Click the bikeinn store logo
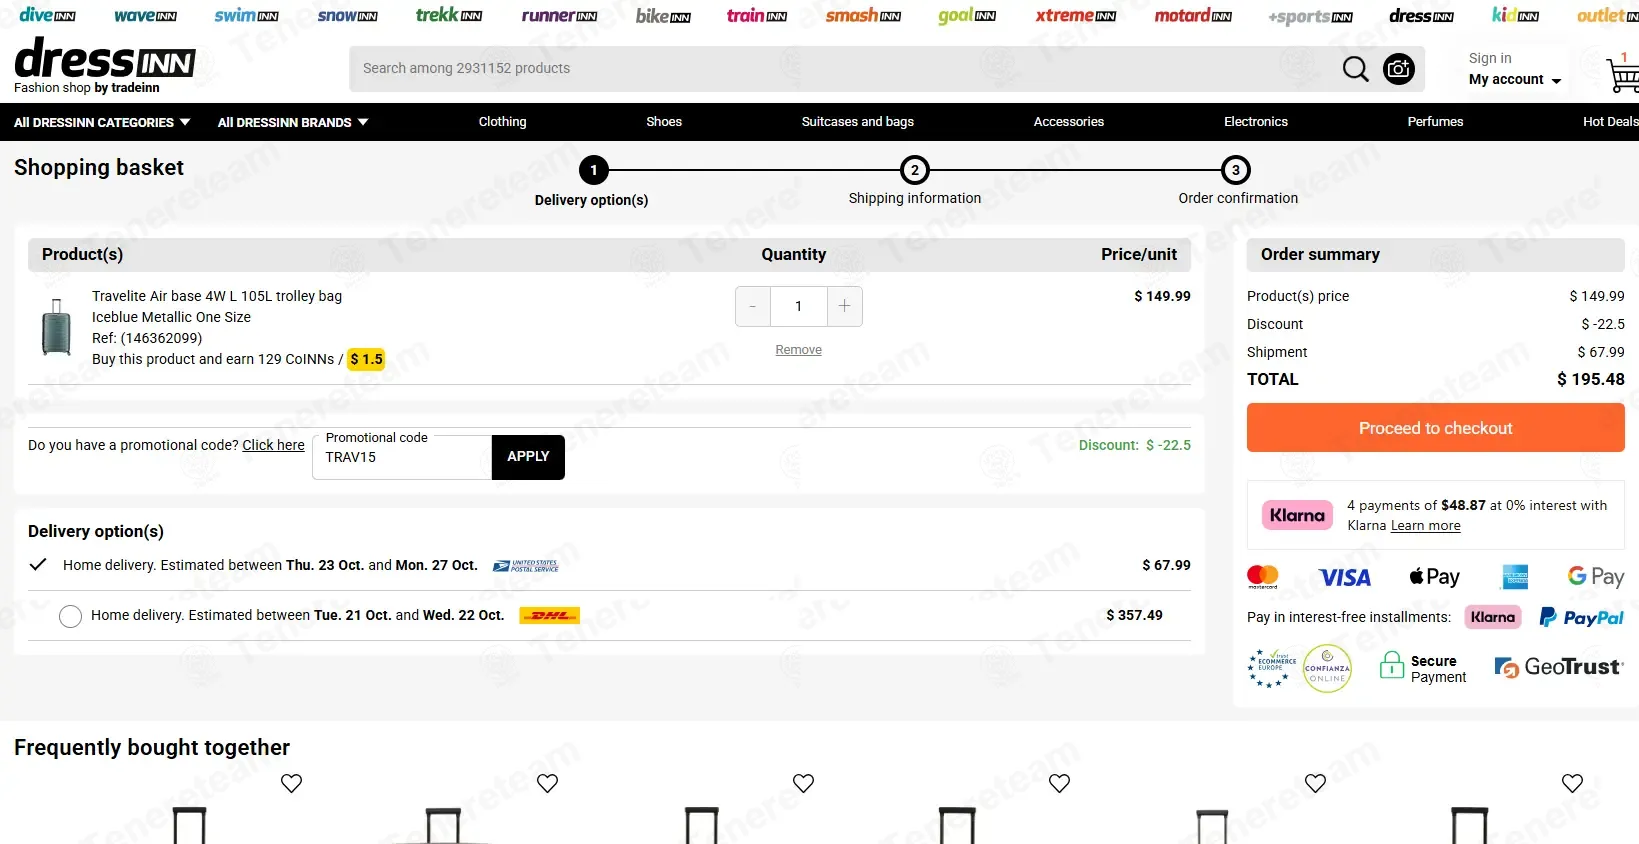Screen dimensions: 1639x844 [663, 16]
